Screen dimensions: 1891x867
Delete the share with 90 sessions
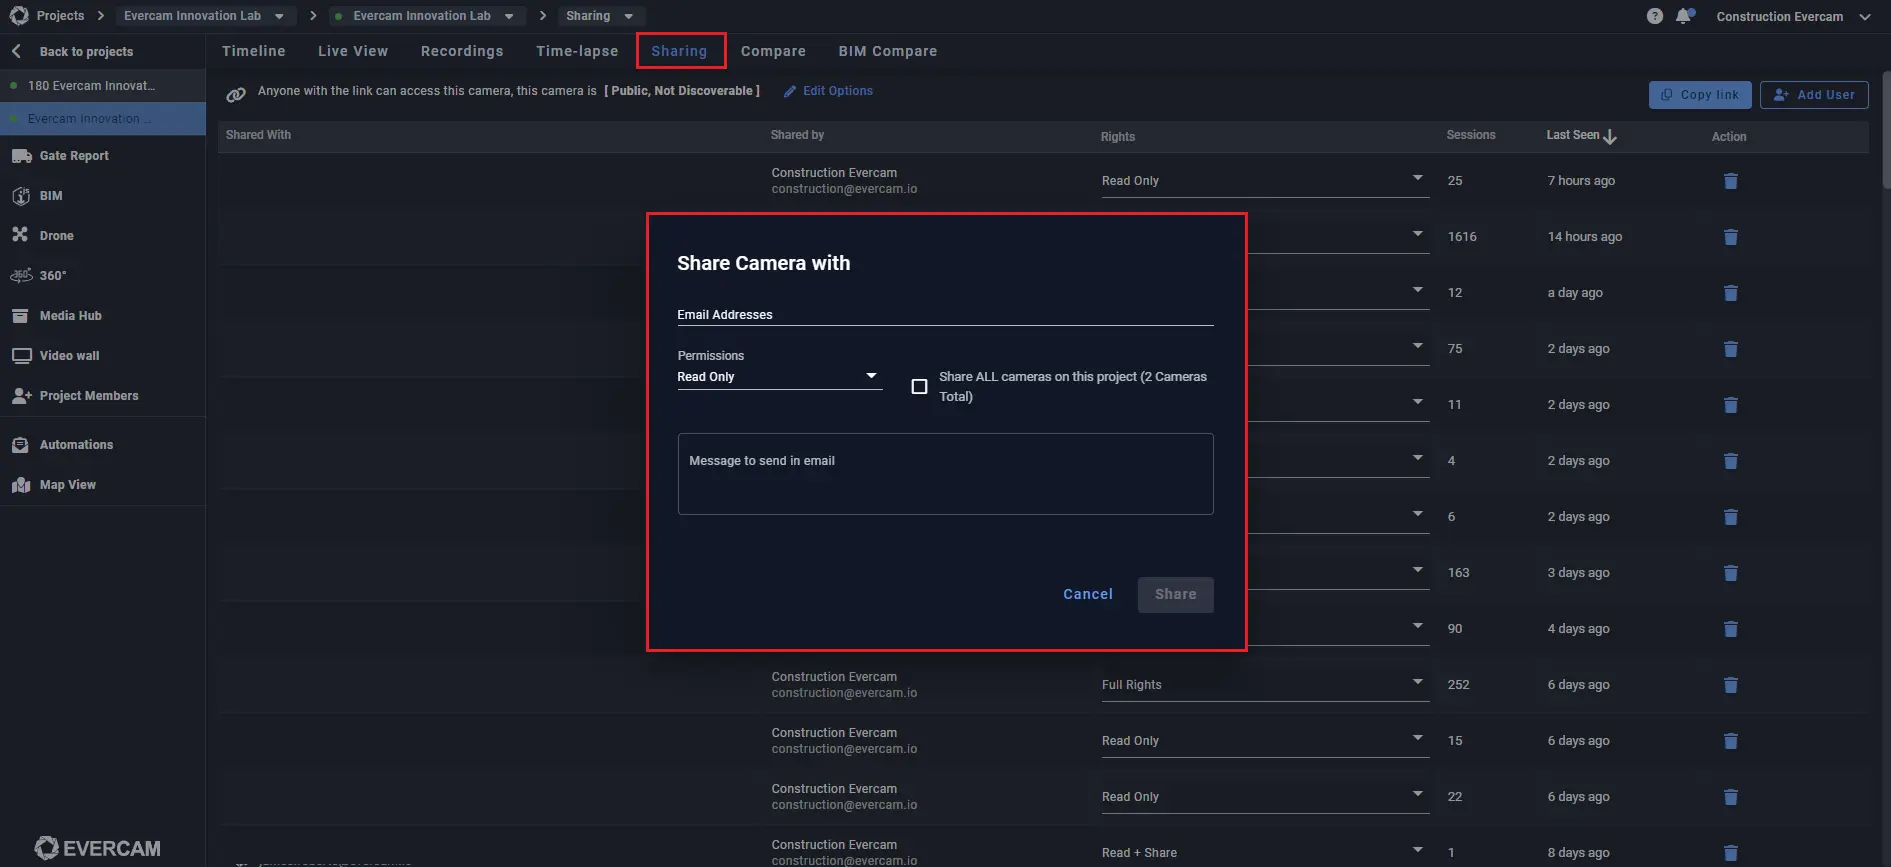pos(1731,629)
